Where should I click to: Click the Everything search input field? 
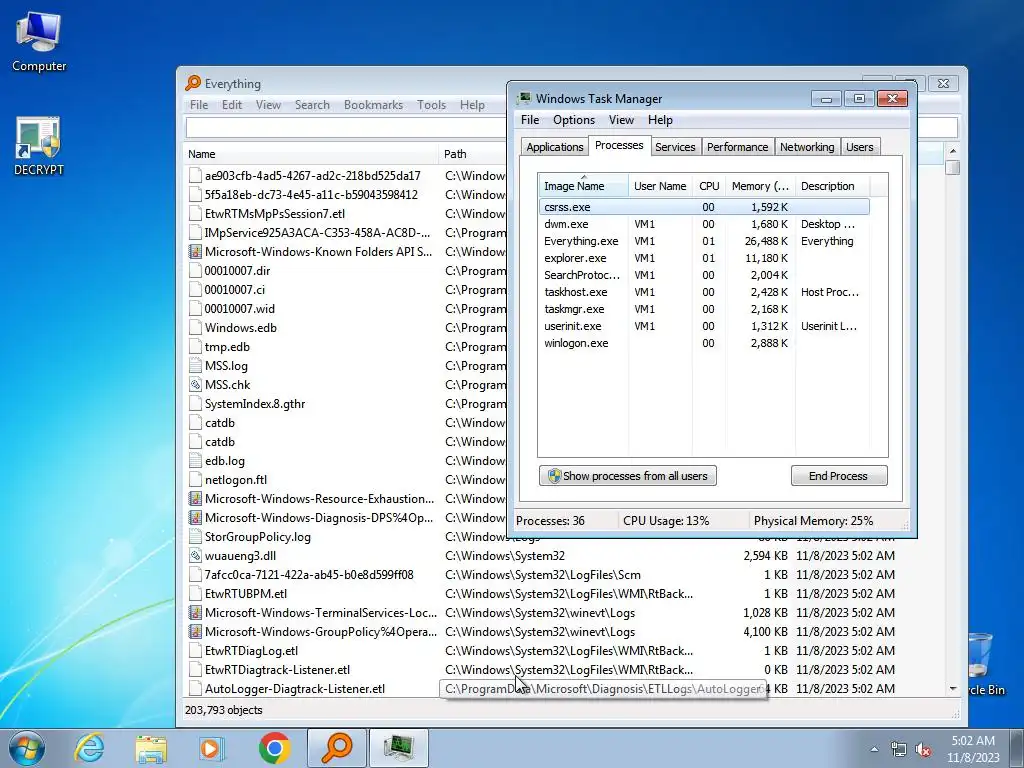(x=346, y=127)
